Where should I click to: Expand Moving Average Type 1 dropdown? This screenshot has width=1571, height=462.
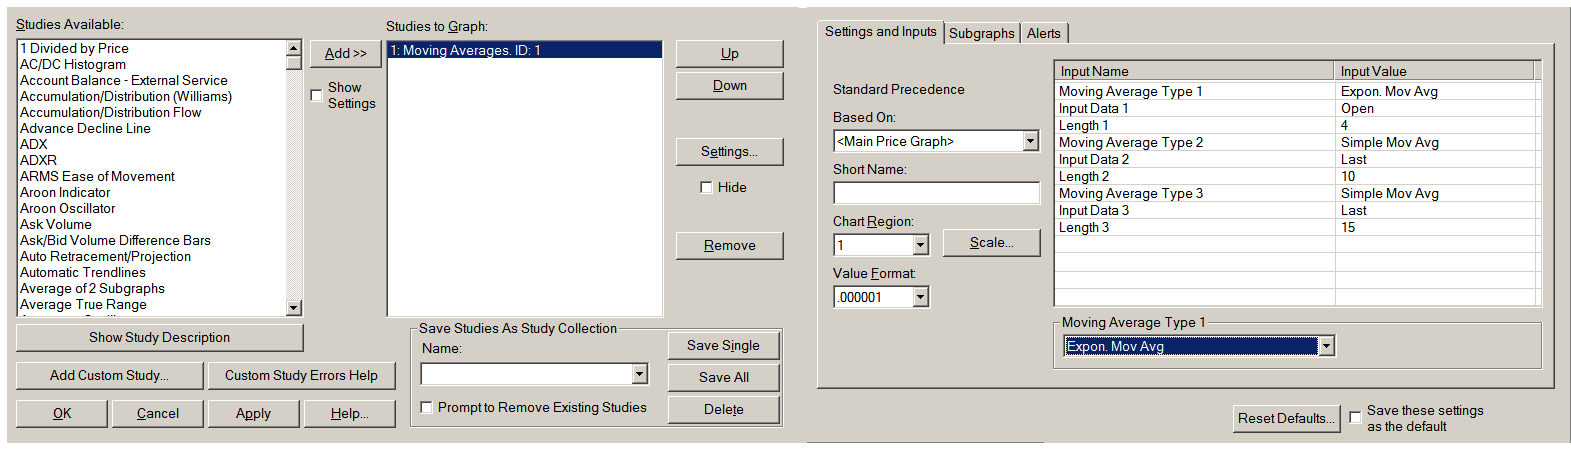pos(1326,346)
